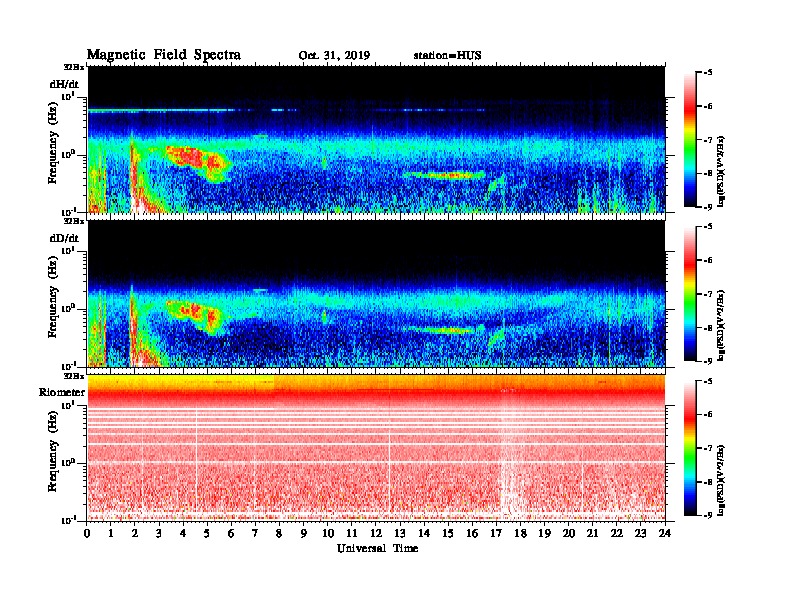Click hour "20" on Universal Time axis

point(569,533)
